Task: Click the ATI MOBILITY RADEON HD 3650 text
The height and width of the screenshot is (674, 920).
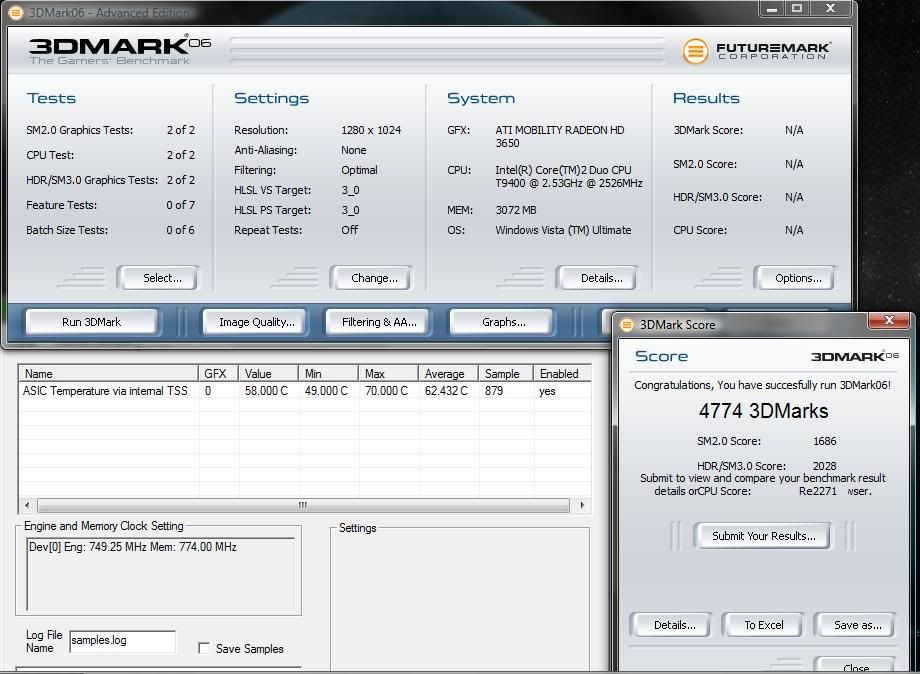Action: 560,137
